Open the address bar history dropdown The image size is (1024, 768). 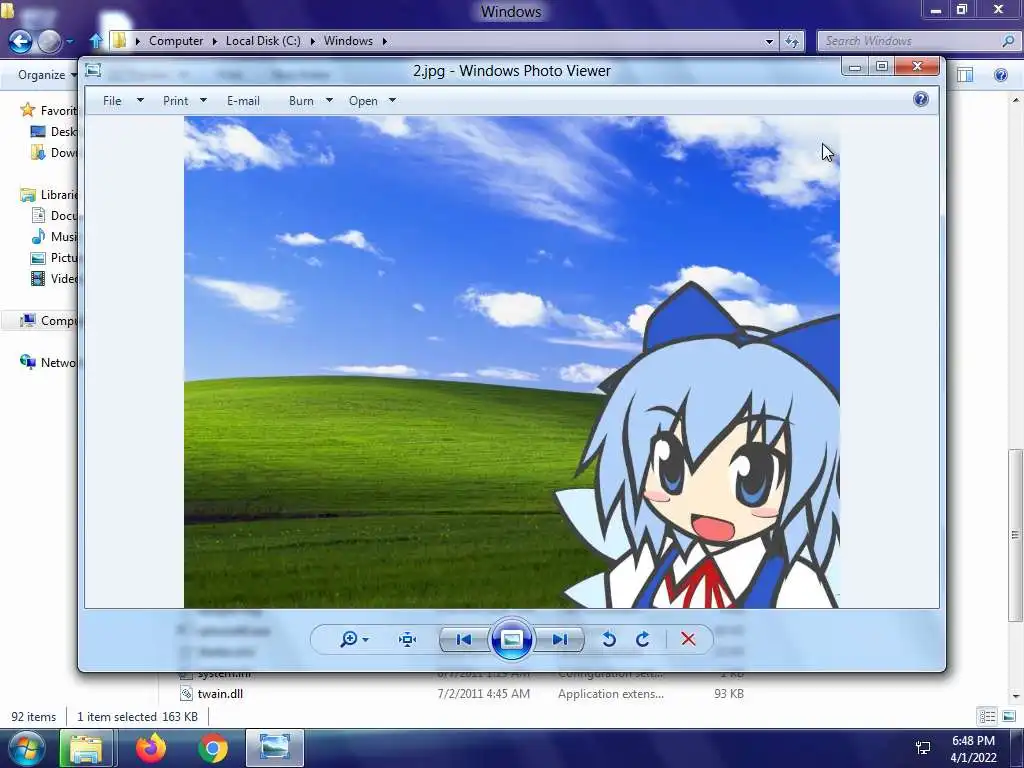[769, 41]
